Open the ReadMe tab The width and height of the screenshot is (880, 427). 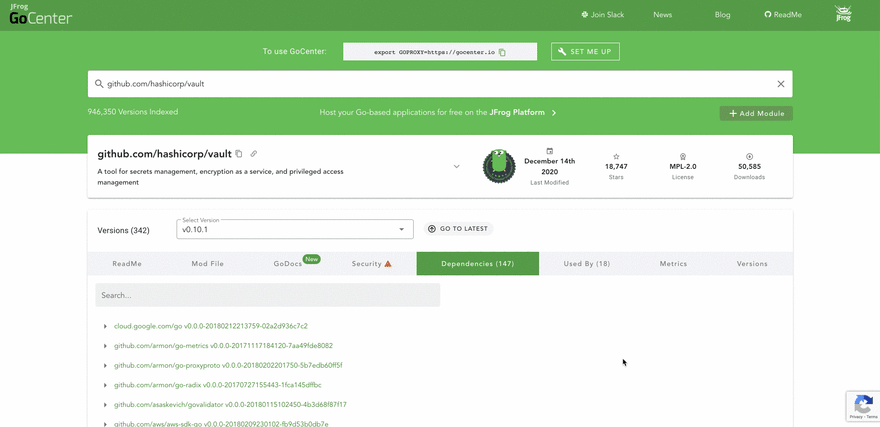[127, 264]
